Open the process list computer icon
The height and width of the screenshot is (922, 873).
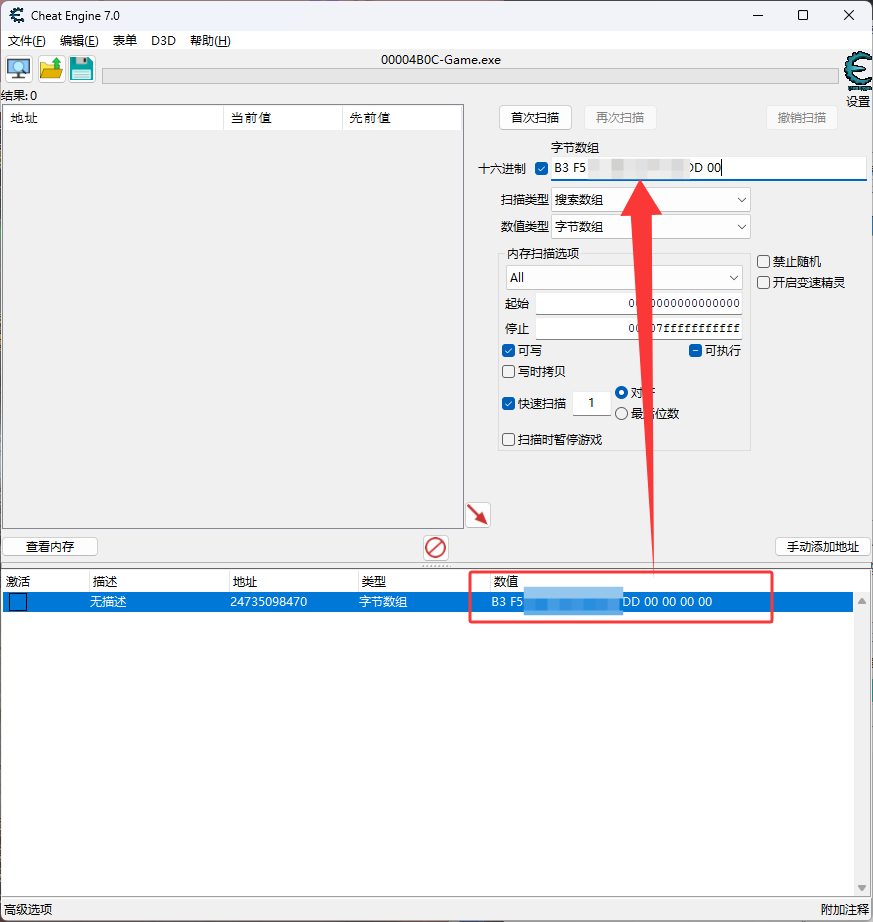(19, 69)
